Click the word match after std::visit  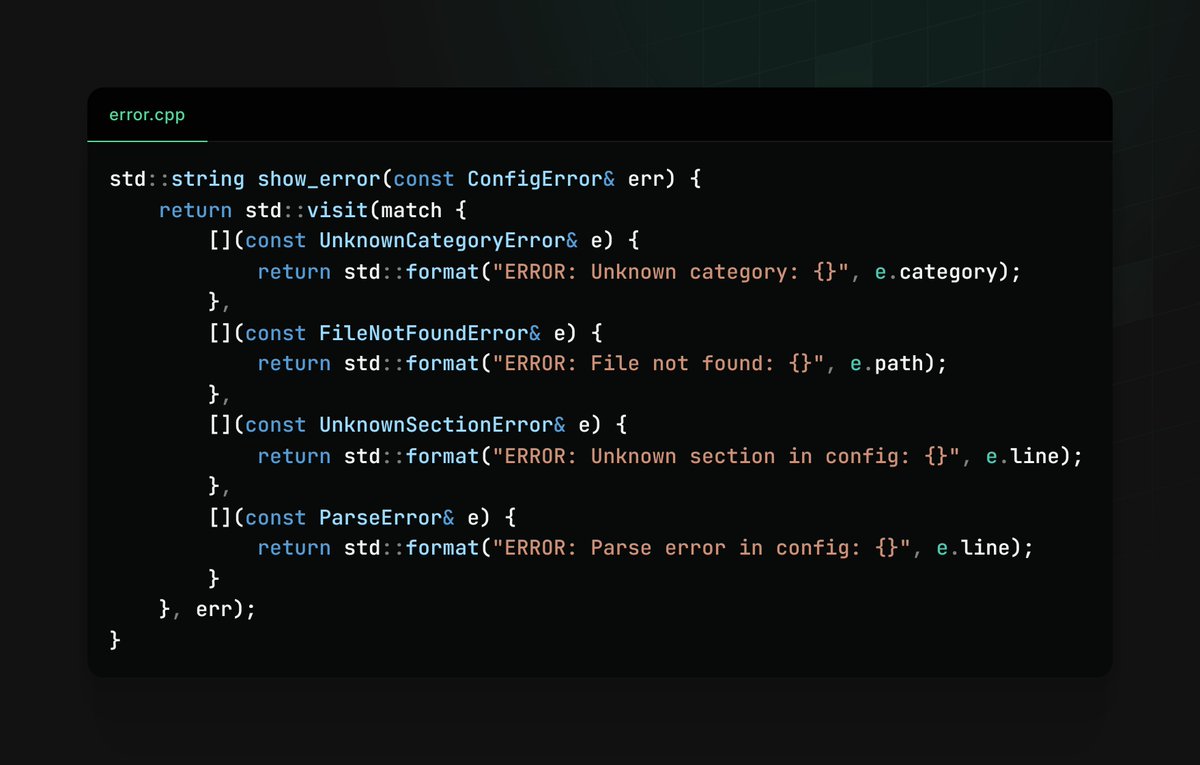pyautogui.click(x=412, y=211)
